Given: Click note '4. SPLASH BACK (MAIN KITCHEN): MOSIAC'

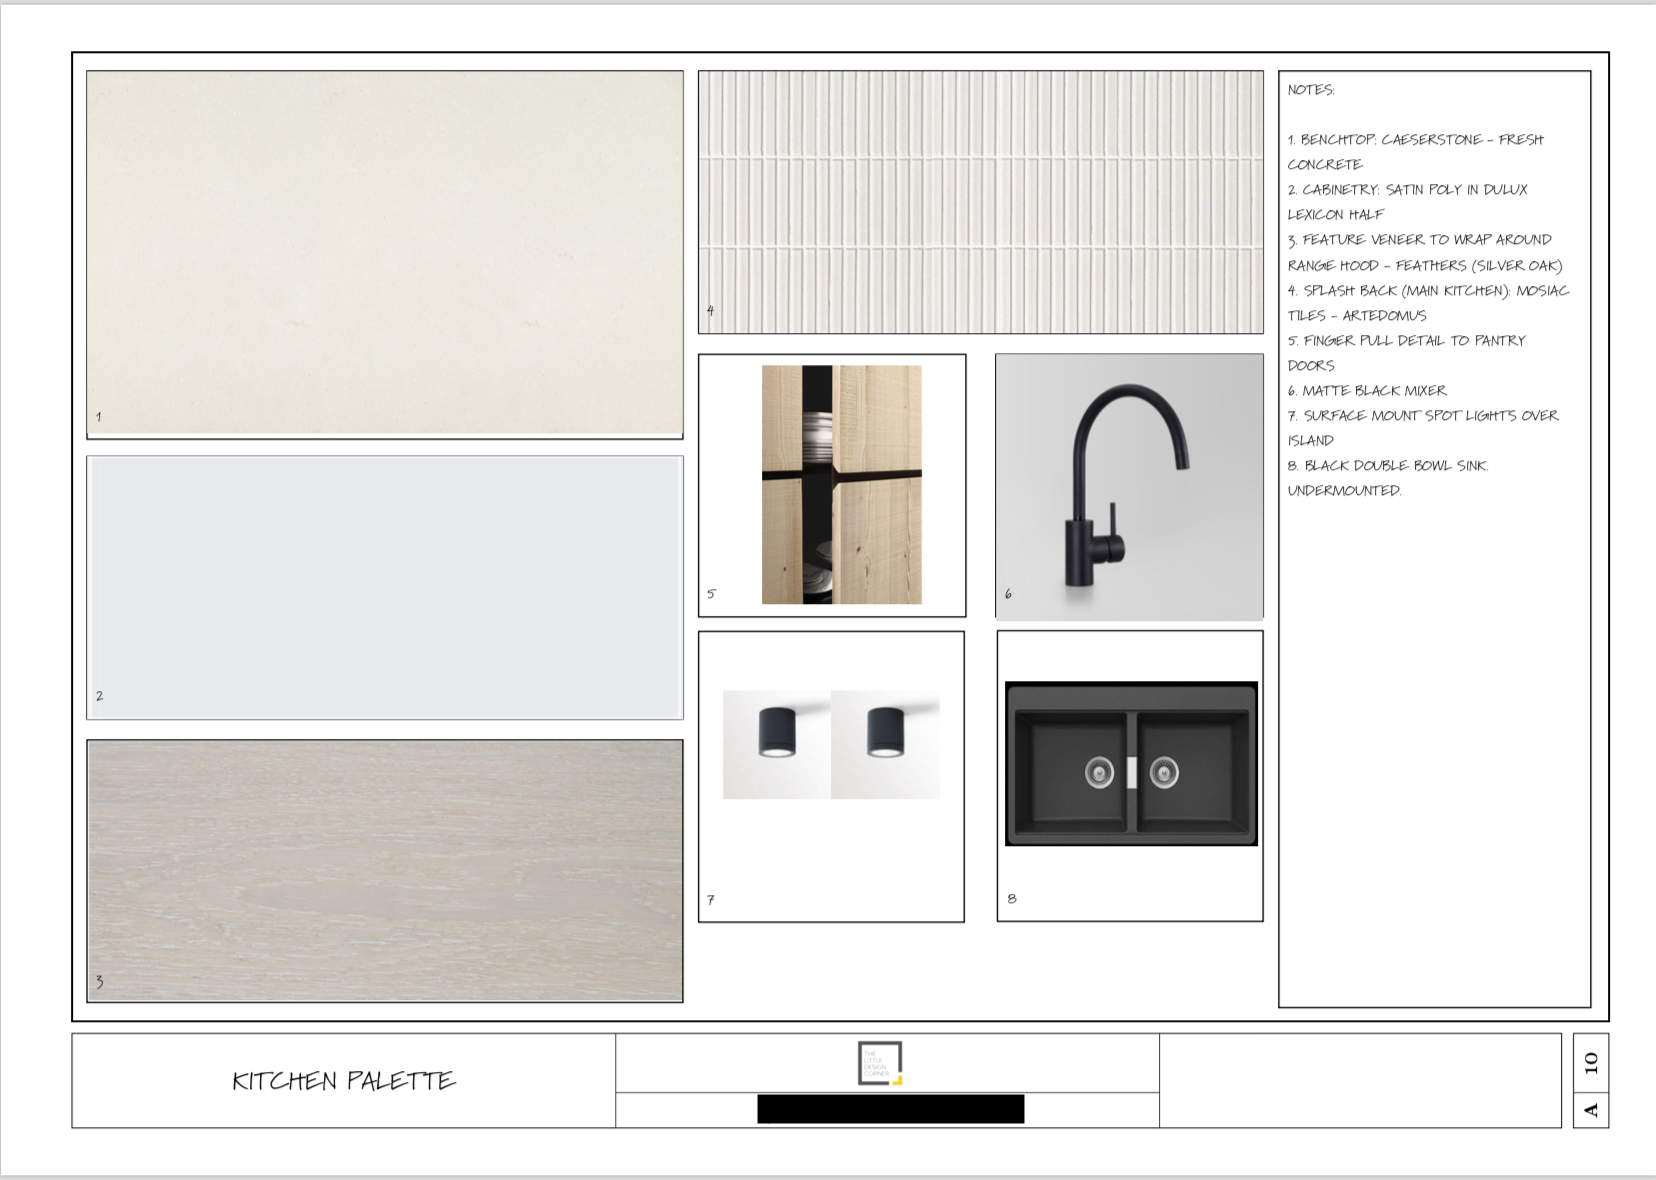Looking at the screenshot, I should tap(1429, 291).
